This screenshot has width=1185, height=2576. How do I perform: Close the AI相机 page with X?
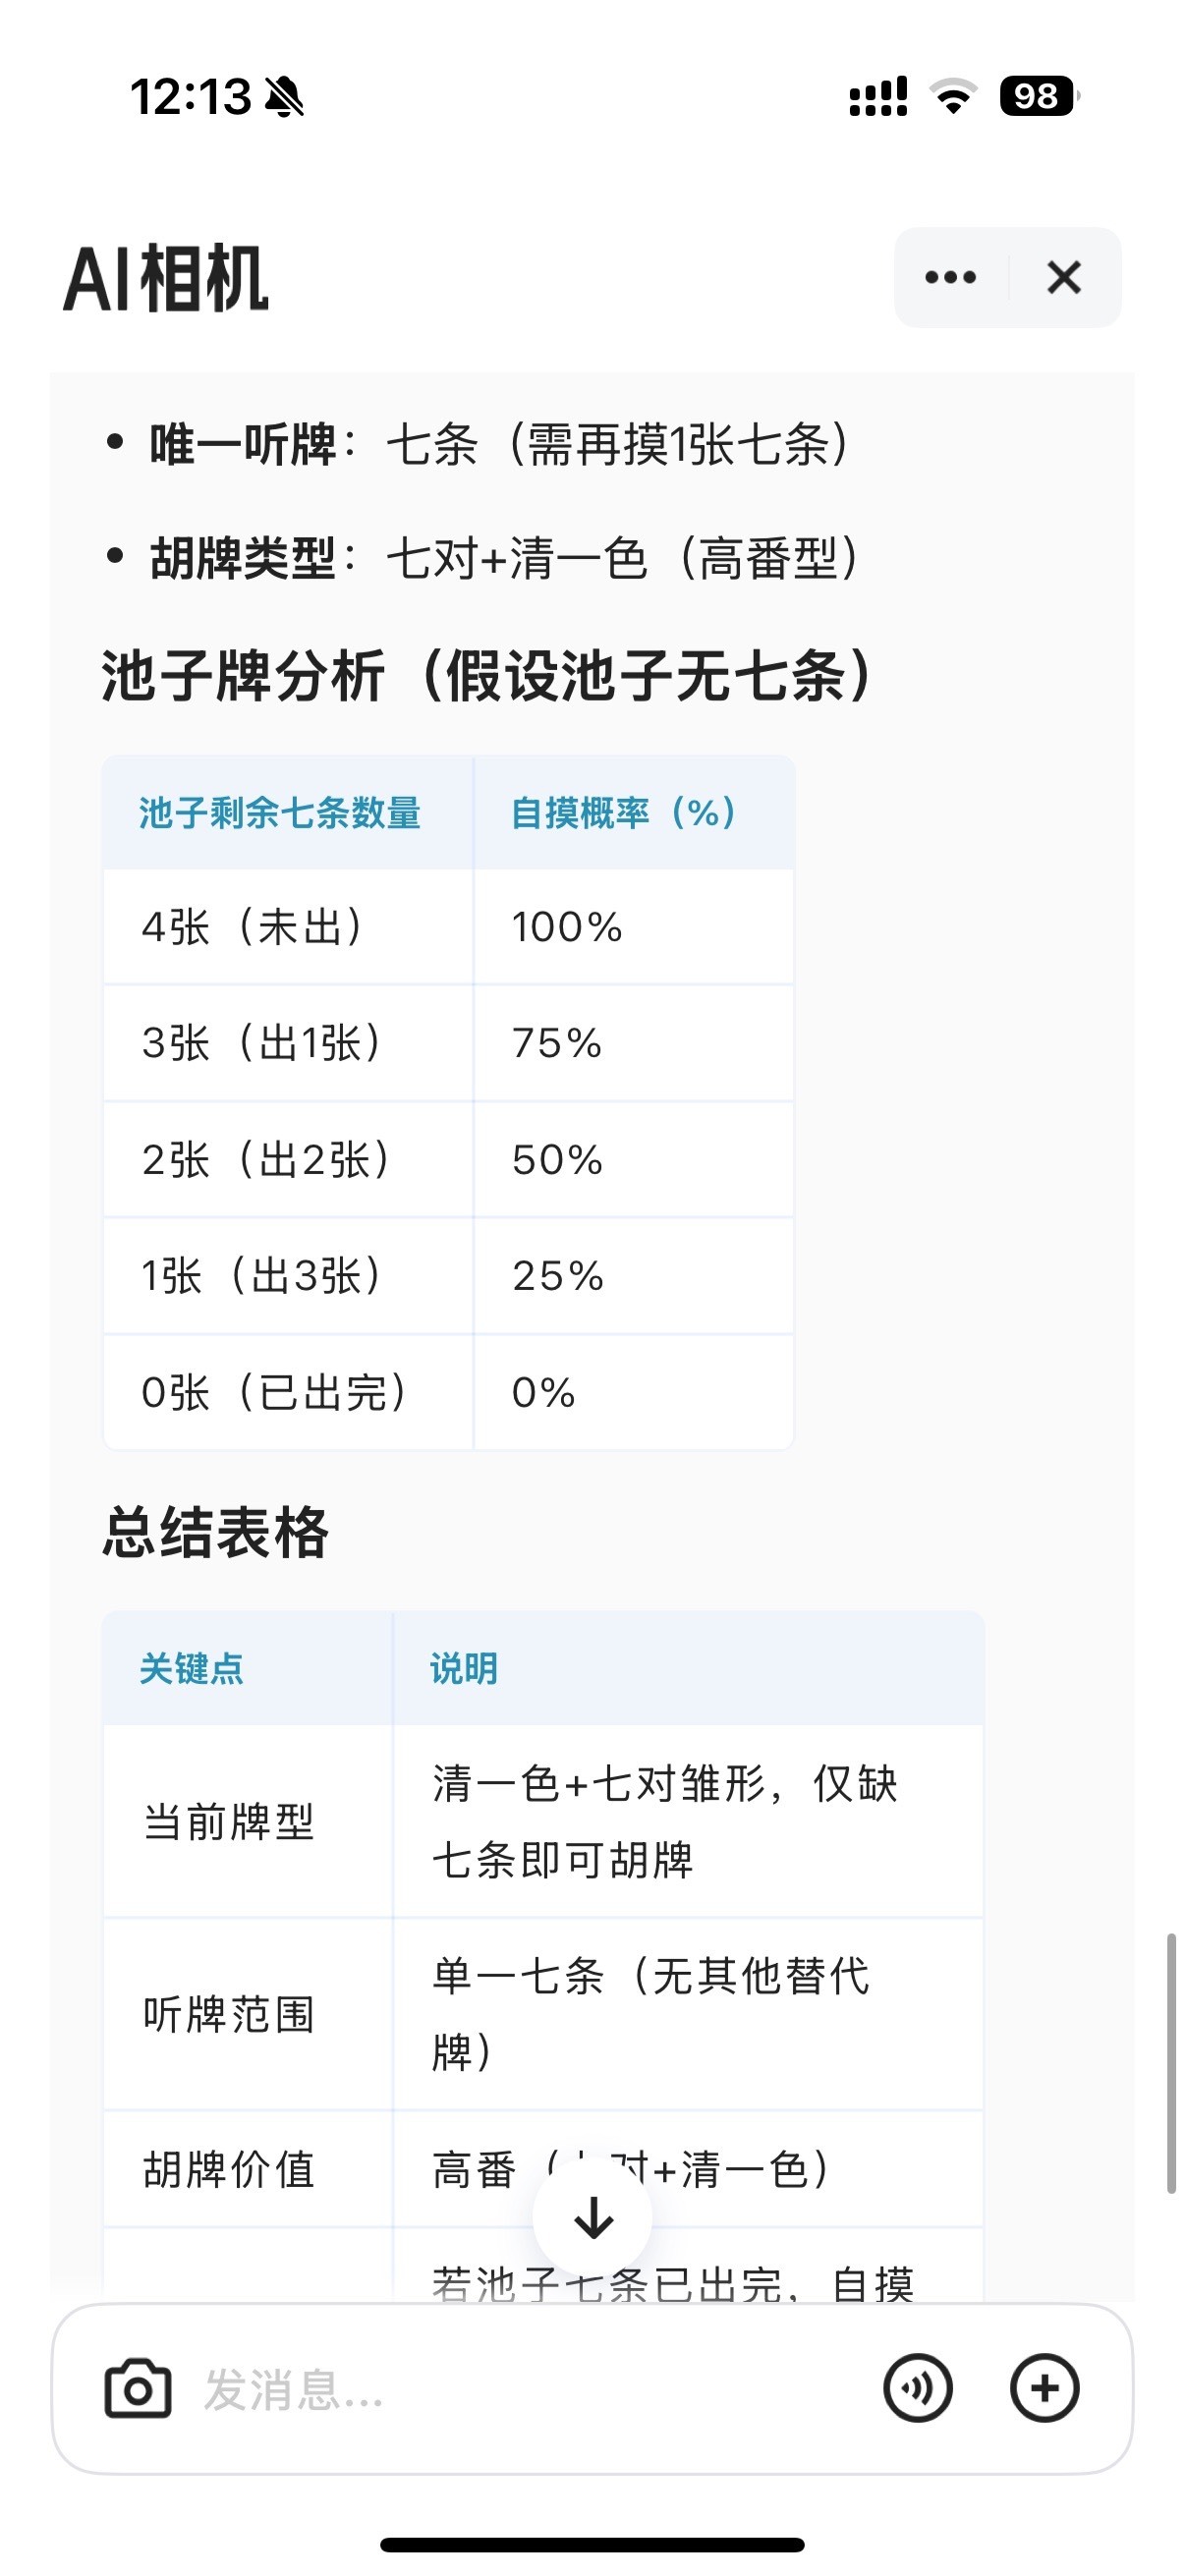point(1064,277)
